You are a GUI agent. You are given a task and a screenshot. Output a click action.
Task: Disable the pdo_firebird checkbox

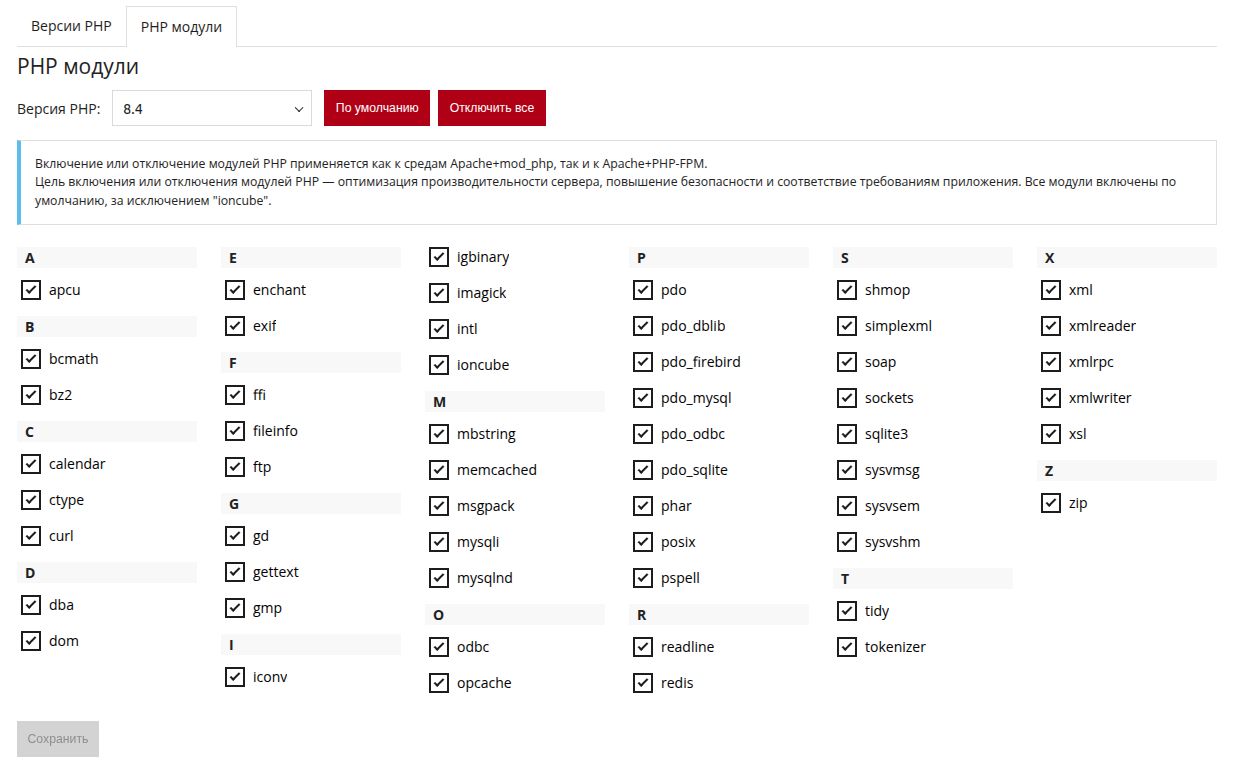643,362
